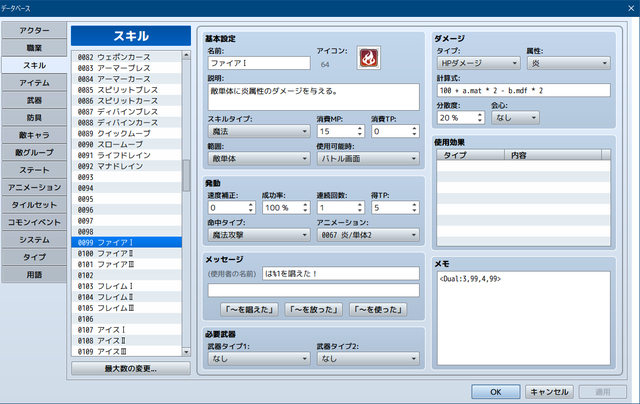The width and height of the screenshot is (640, 404).
Task: Click the 名前 field containing ファイアⅠ
Action: point(259,63)
